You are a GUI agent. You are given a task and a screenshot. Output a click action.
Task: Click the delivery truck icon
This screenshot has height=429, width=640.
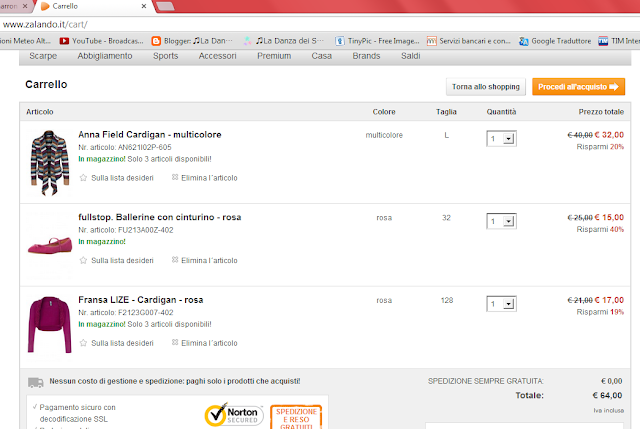tap(36, 382)
